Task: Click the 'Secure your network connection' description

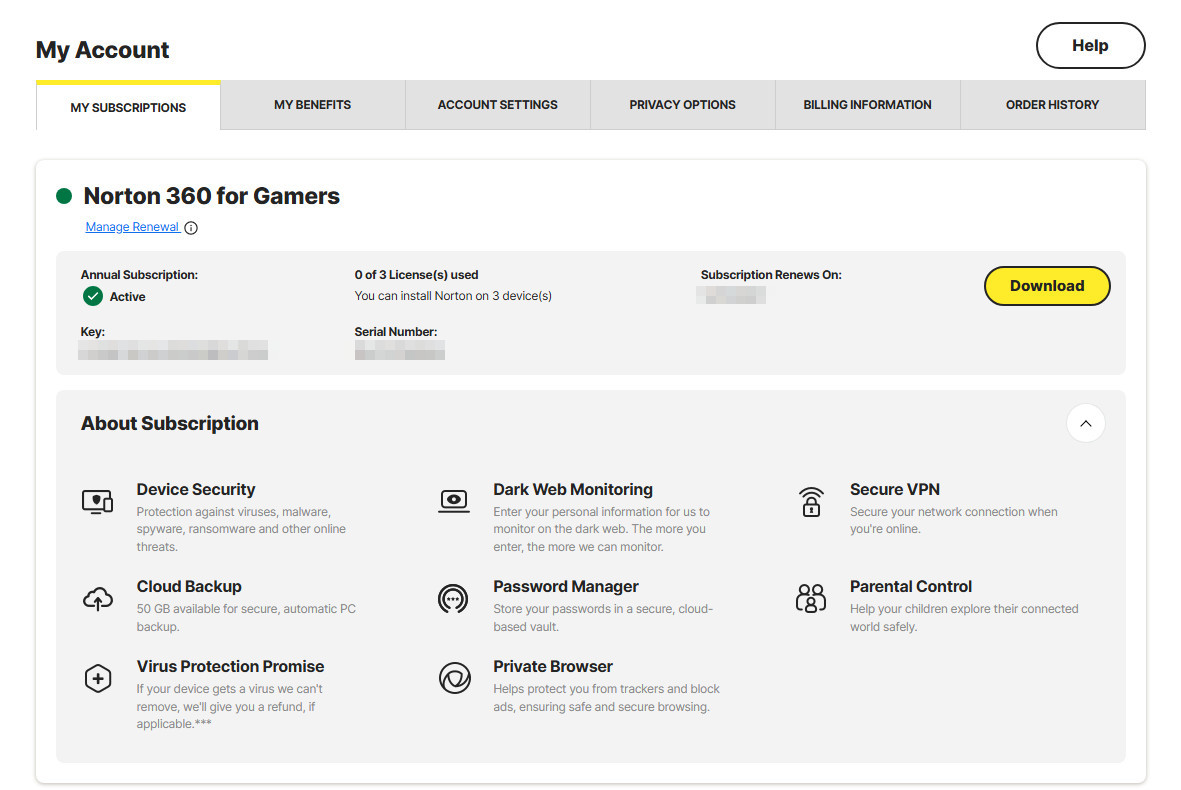Action: (x=954, y=520)
